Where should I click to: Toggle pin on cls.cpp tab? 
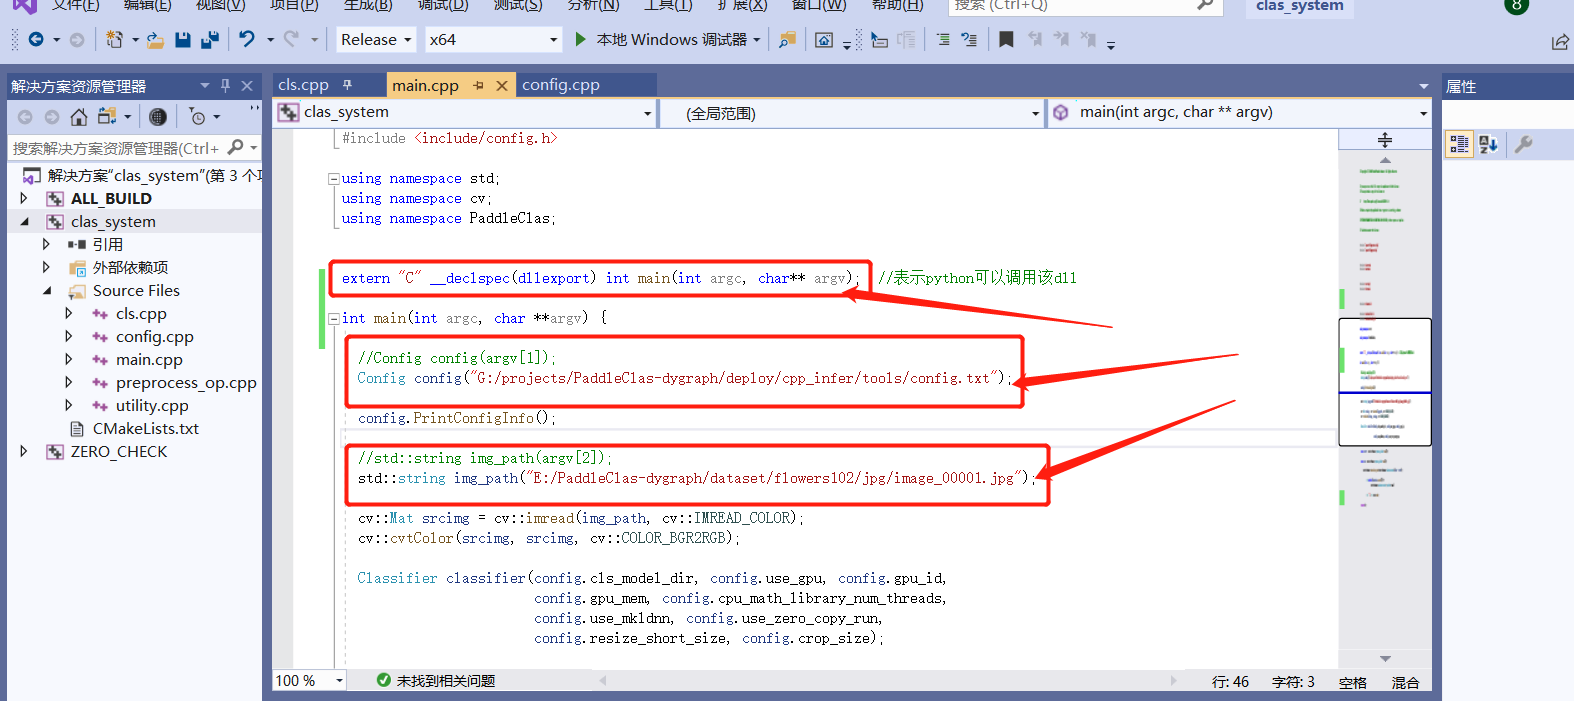(348, 85)
